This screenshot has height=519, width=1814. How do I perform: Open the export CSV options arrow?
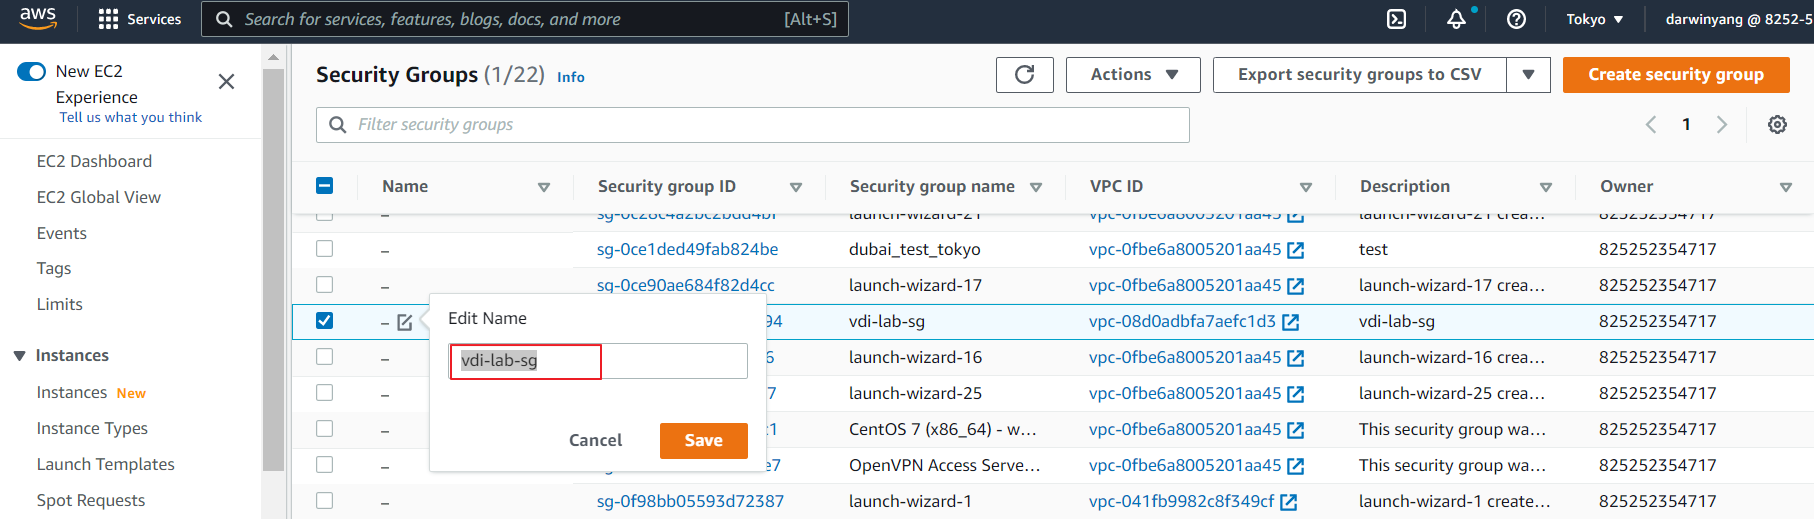point(1528,75)
